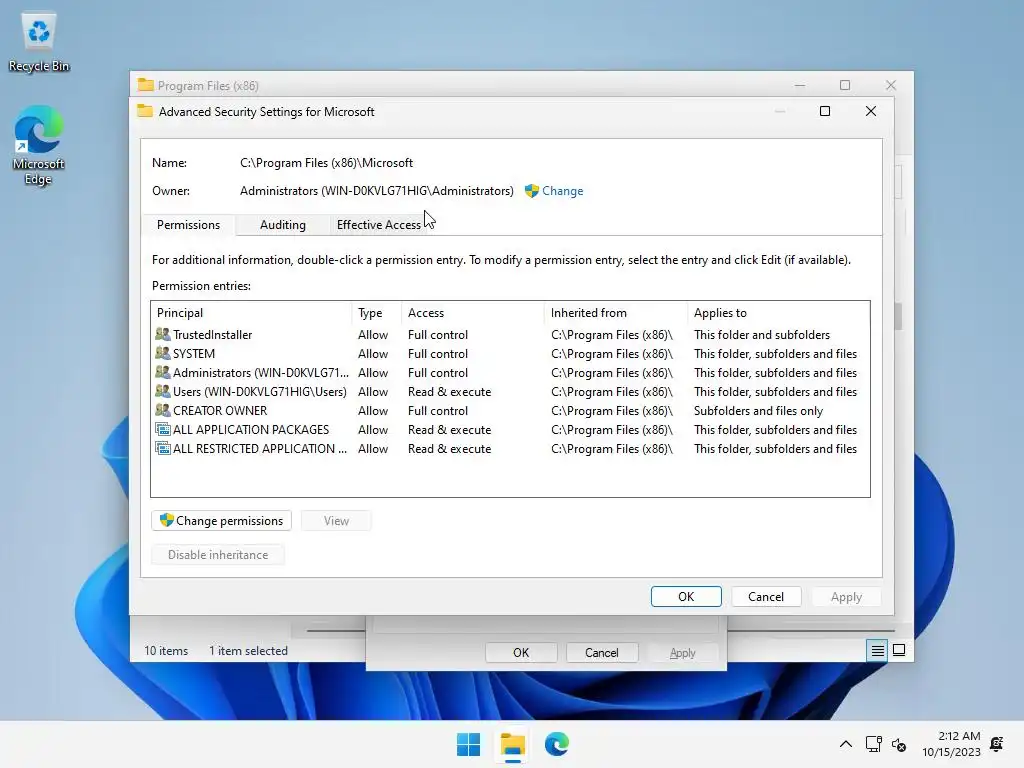Click the Change permissions button
This screenshot has width=1024, height=768.
pos(221,520)
